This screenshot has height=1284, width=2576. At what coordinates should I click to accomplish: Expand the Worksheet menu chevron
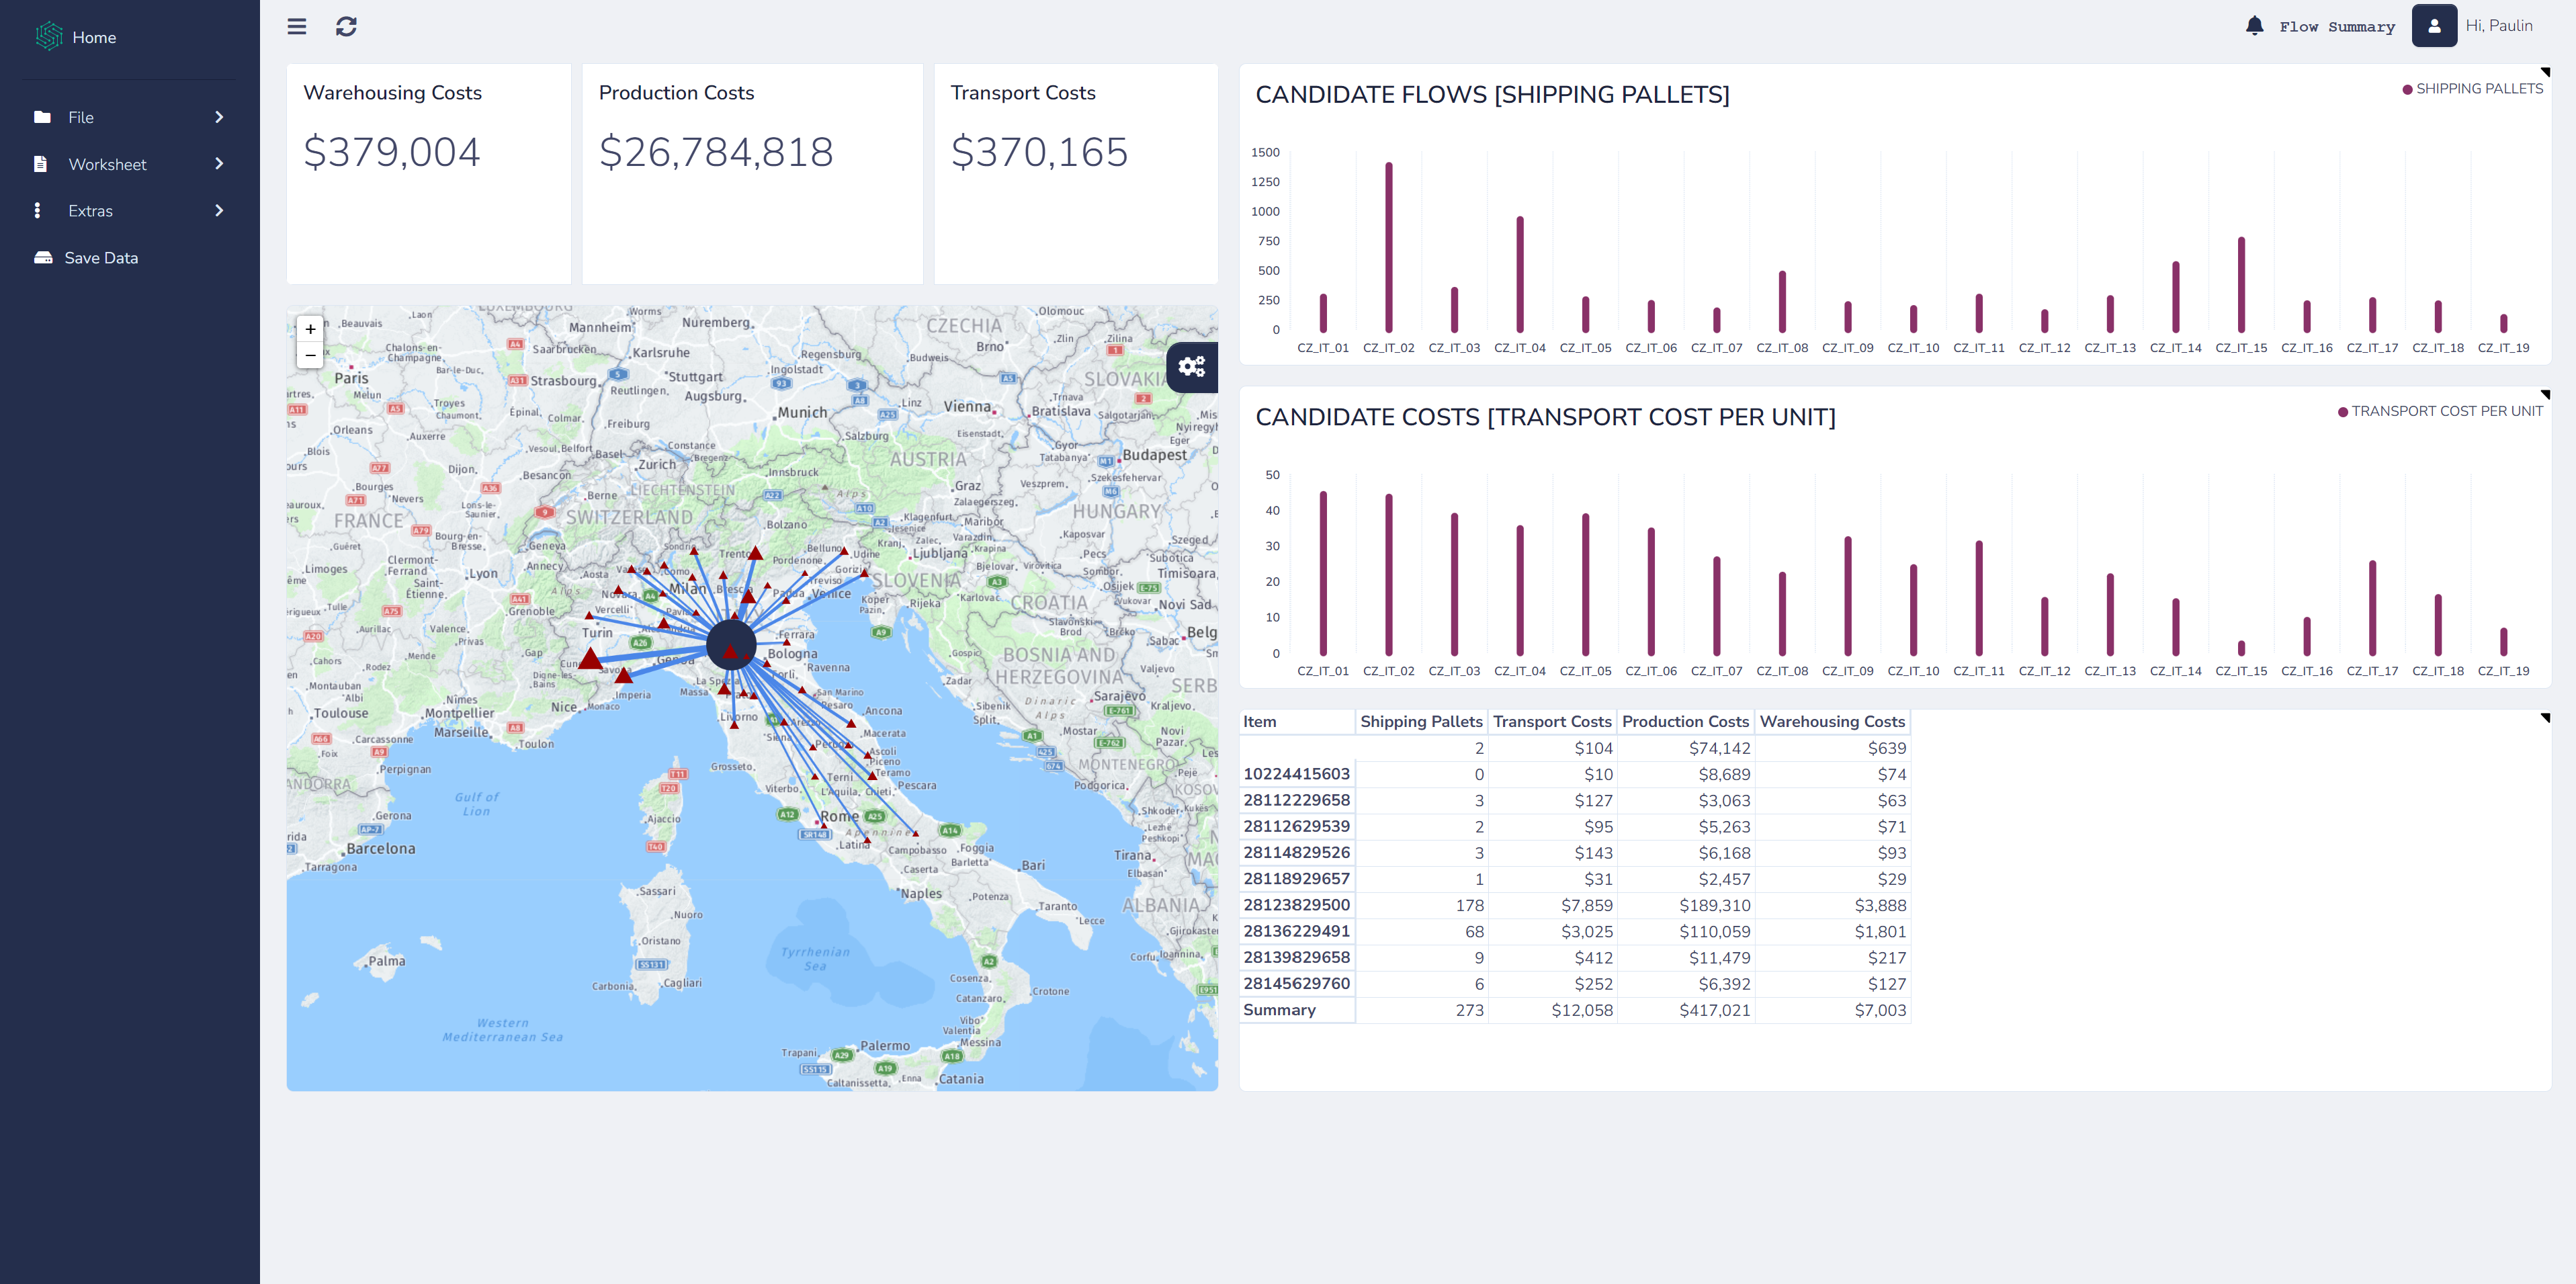click(x=219, y=164)
